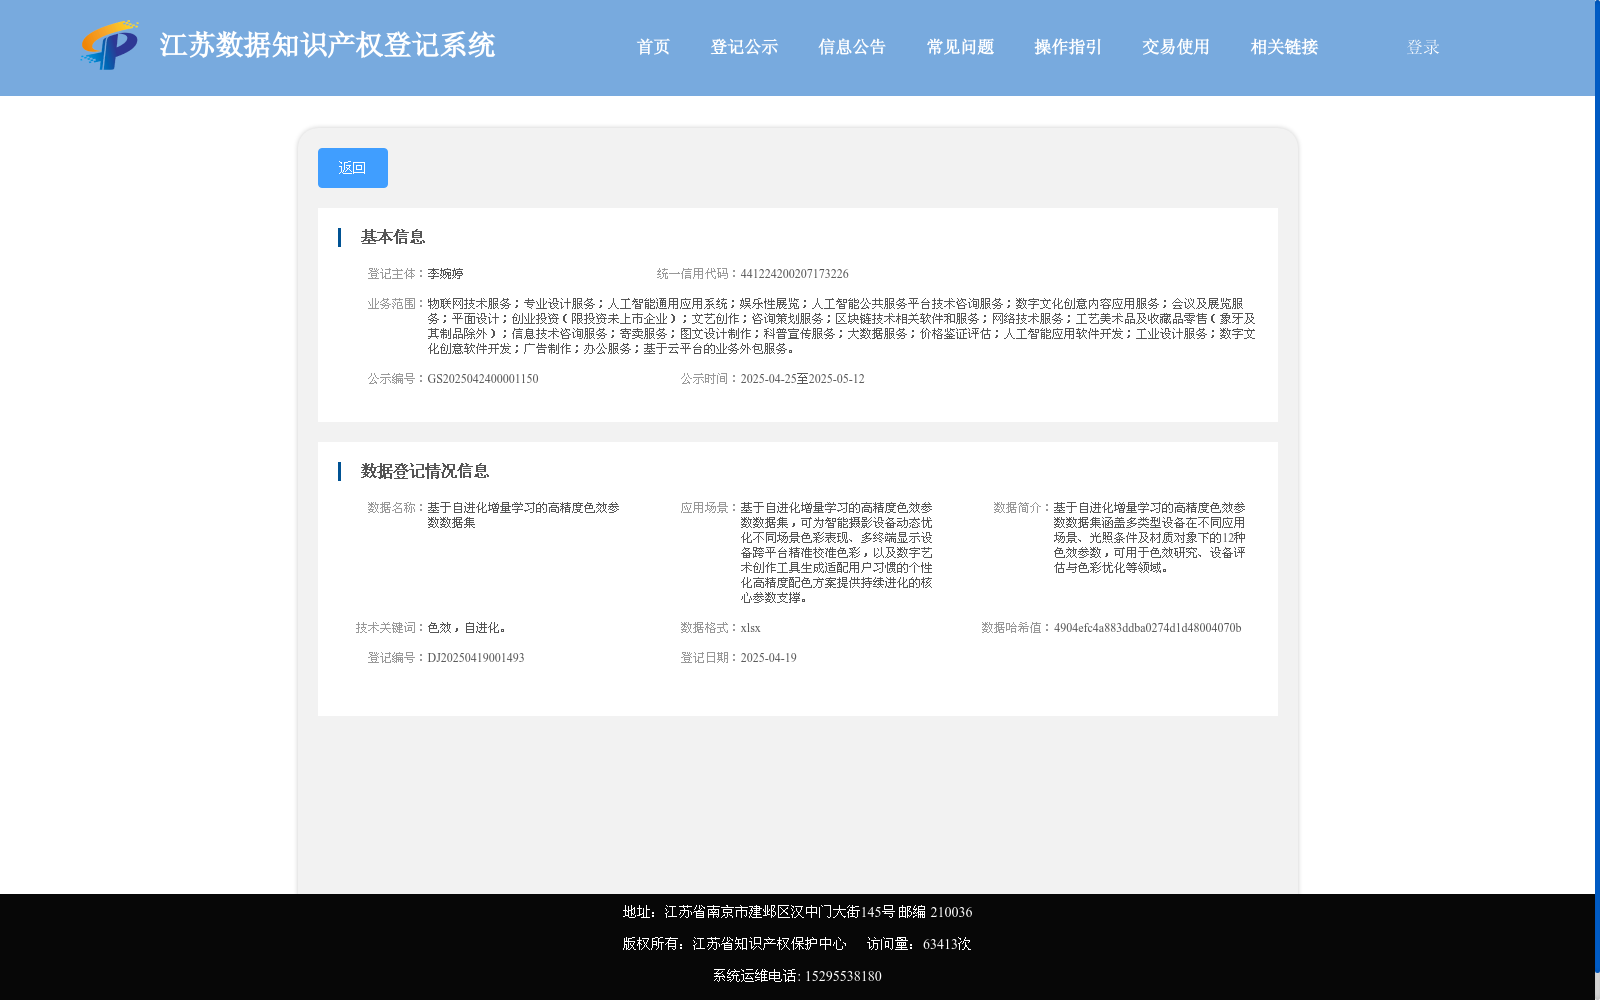The width and height of the screenshot is (1600, 1000).
Task: Click the site title 江苏数据知识产权登记系统
Action: pos(327,45)
